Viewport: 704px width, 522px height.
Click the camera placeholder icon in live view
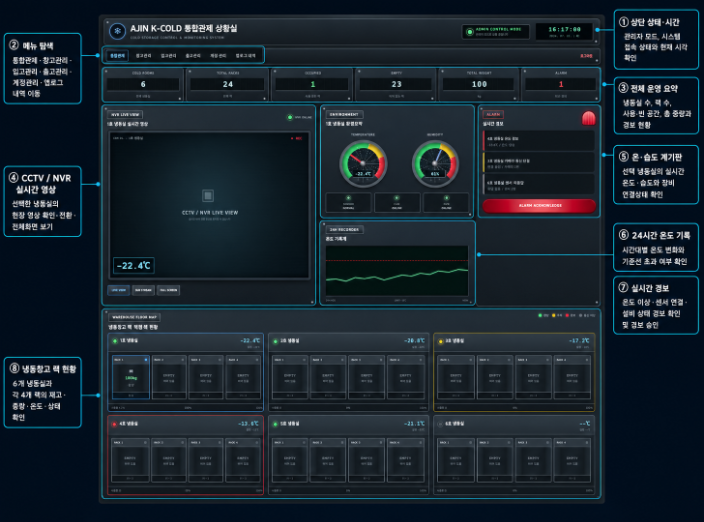click(x=208, y=196)
